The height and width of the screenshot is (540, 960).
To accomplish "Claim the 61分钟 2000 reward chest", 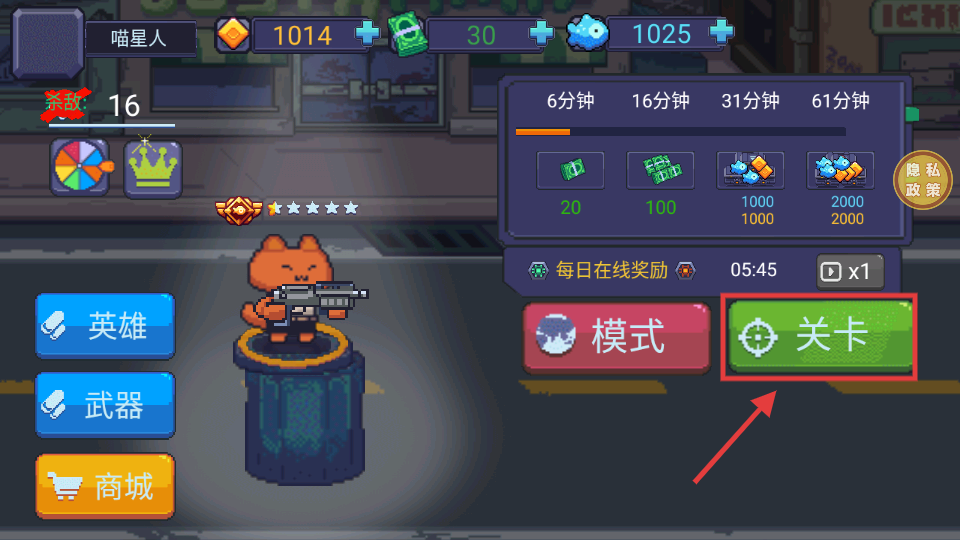I will point(840,170).
